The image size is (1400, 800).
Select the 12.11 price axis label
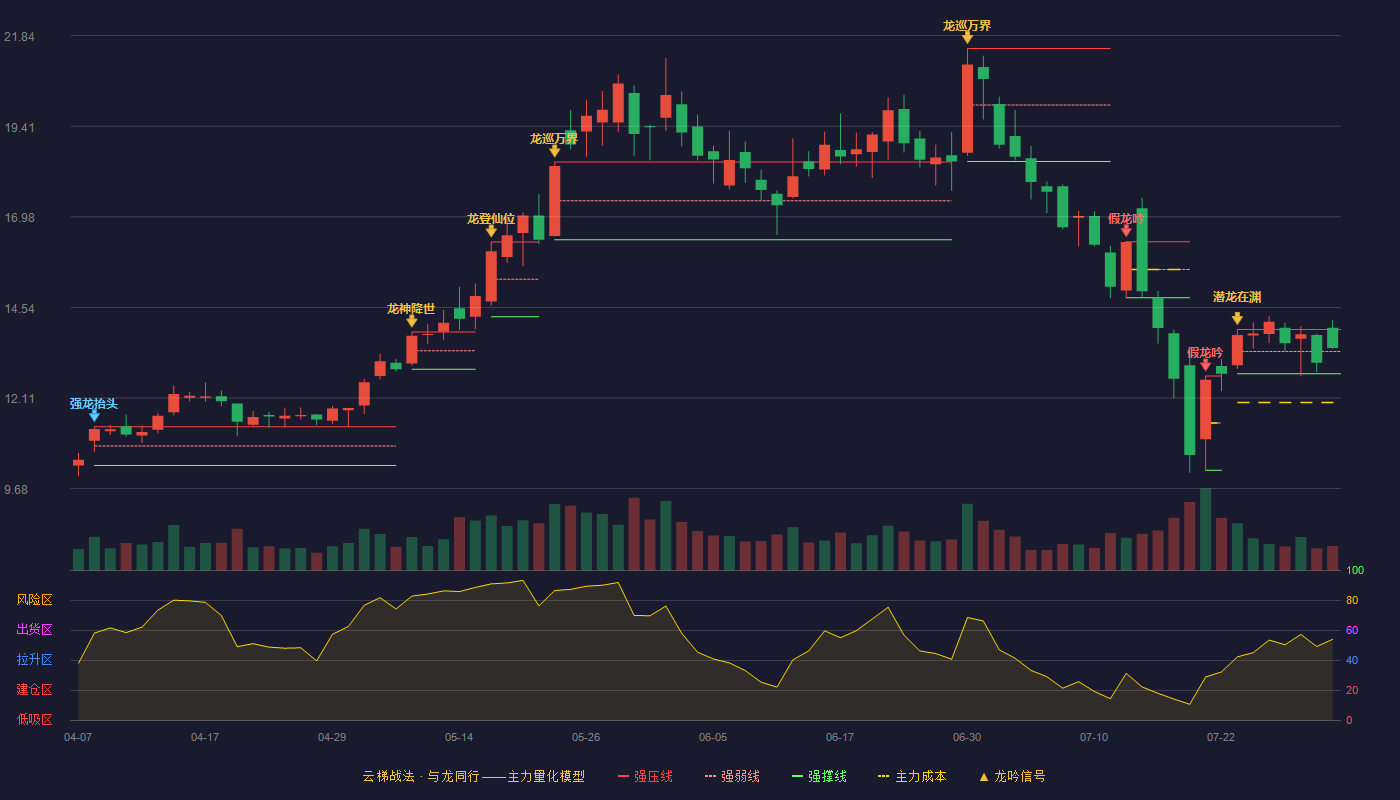pyautogui.click(x=19, y=399)
